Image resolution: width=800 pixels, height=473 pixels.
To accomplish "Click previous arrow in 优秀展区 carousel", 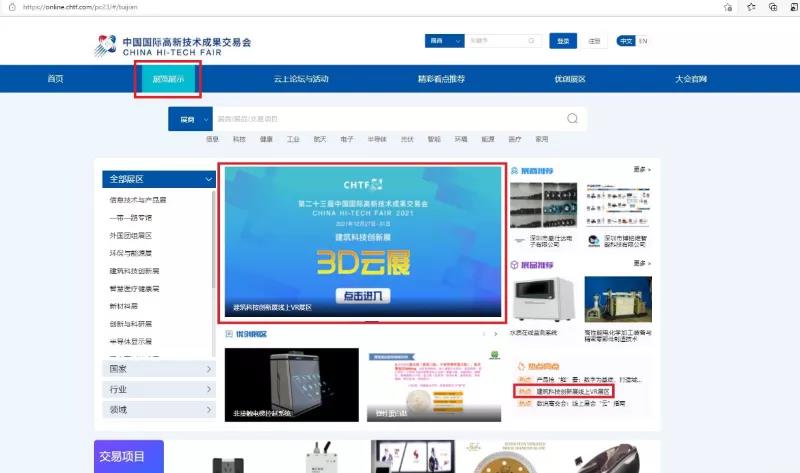I will pyautogui.click(x=484, y=334).
